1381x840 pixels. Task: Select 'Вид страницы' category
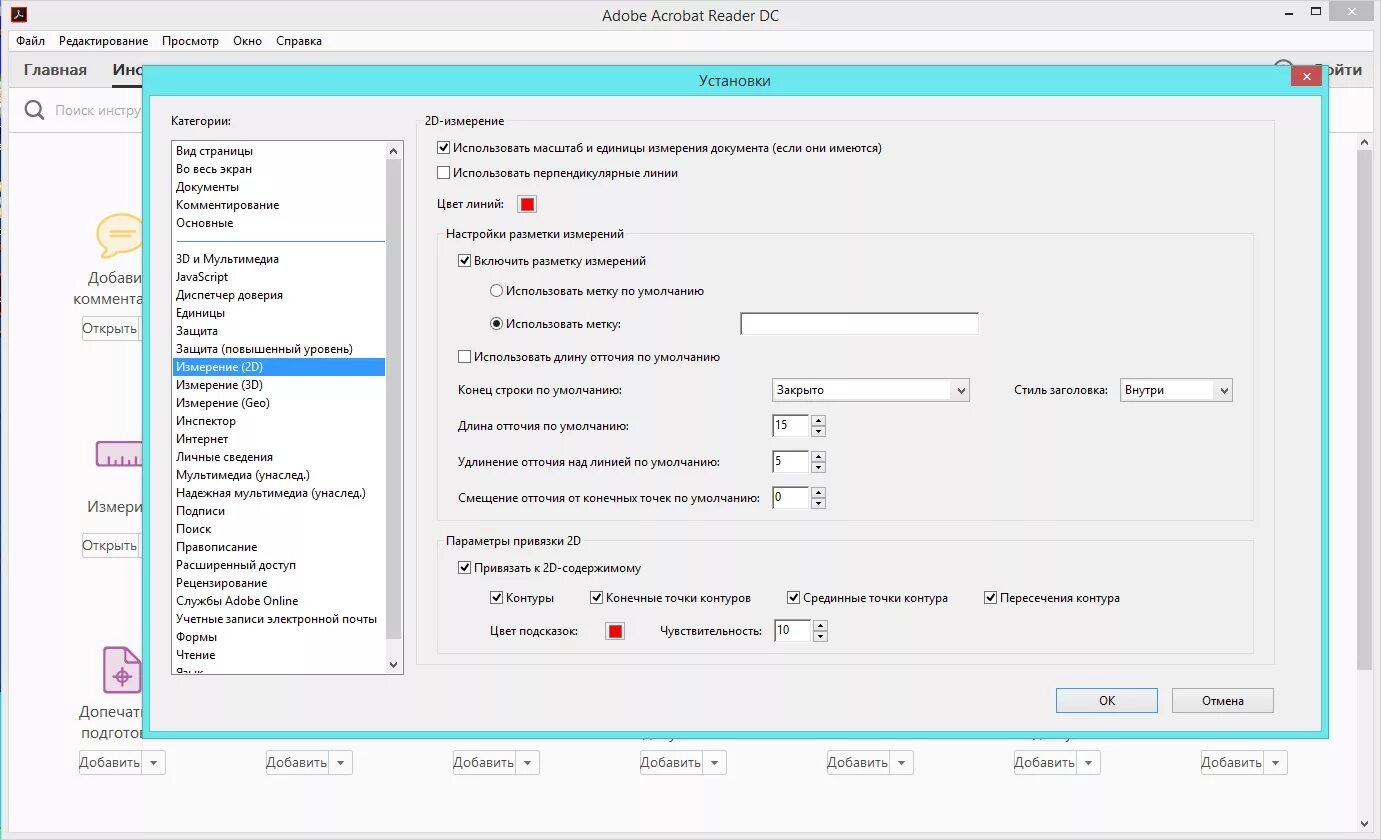215,151
